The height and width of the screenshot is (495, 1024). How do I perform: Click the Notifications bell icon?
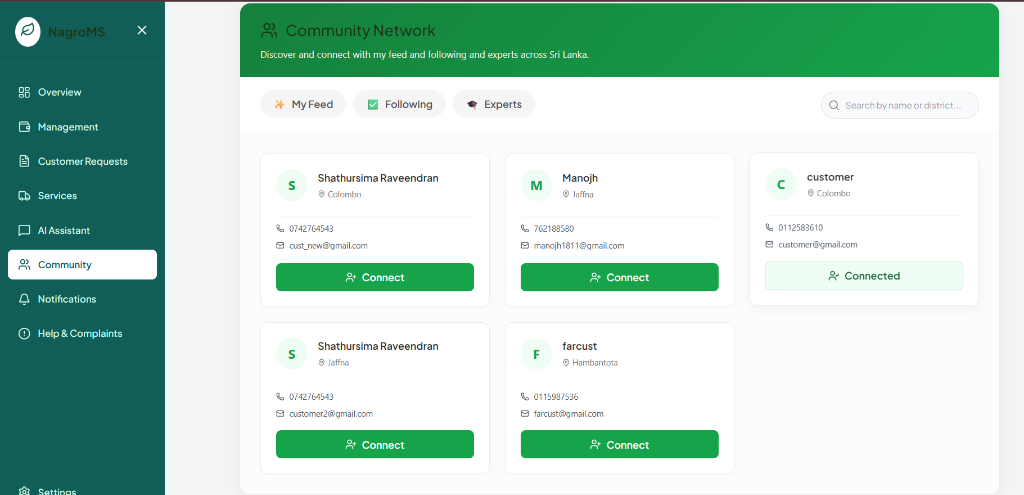pos(24,299)
